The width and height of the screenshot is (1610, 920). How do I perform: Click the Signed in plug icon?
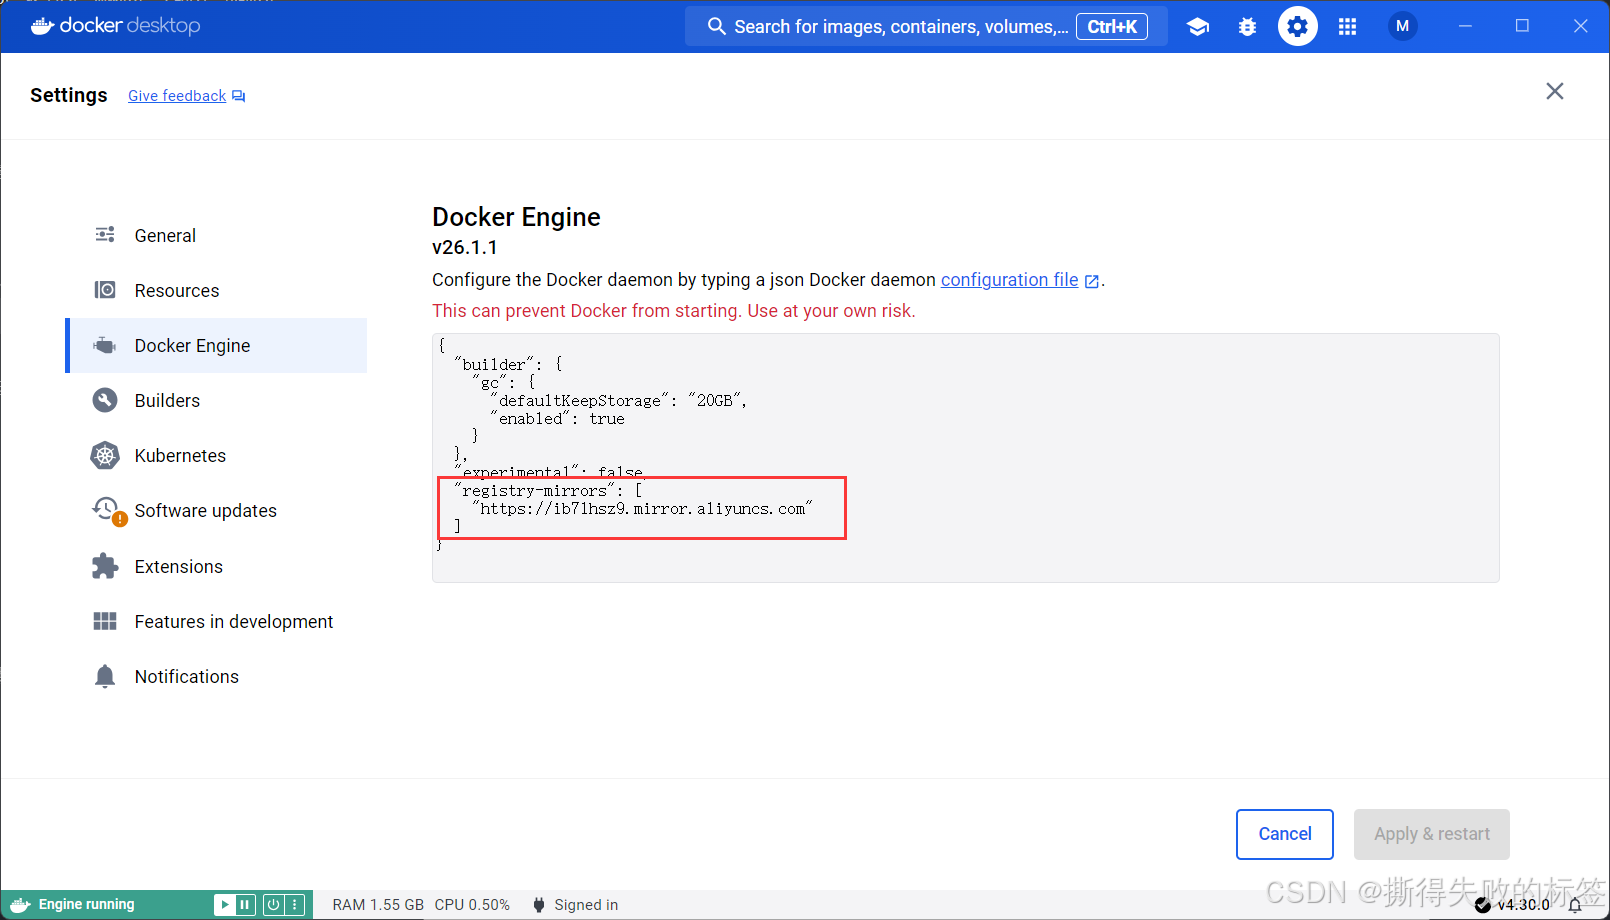(x=539, y=905)
